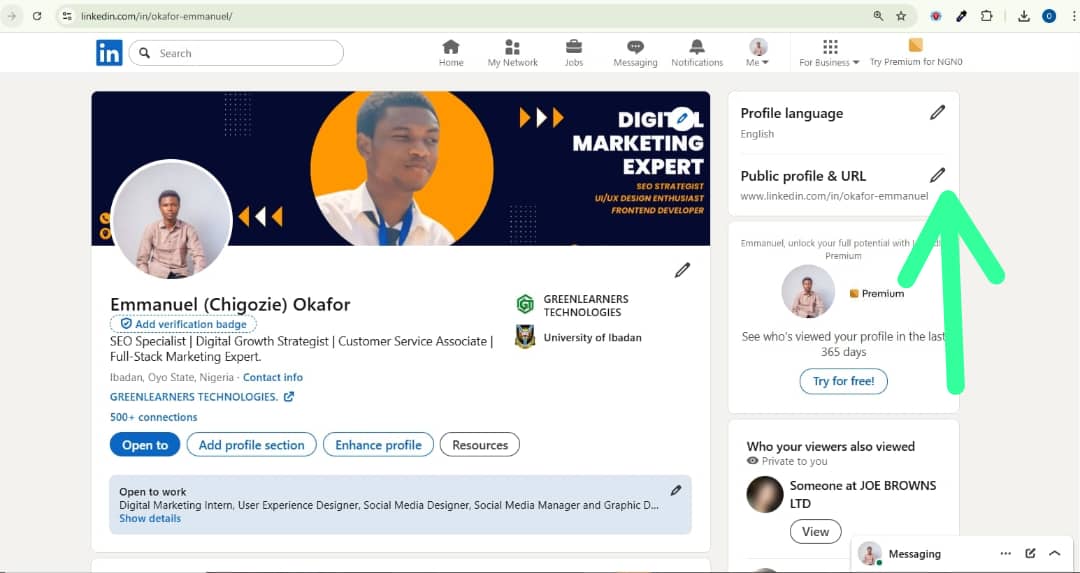Image resolution: width=1080 pixels, height=573 pixels.
Task: Click the Enhance profile button
Action: tap(378, 445)
